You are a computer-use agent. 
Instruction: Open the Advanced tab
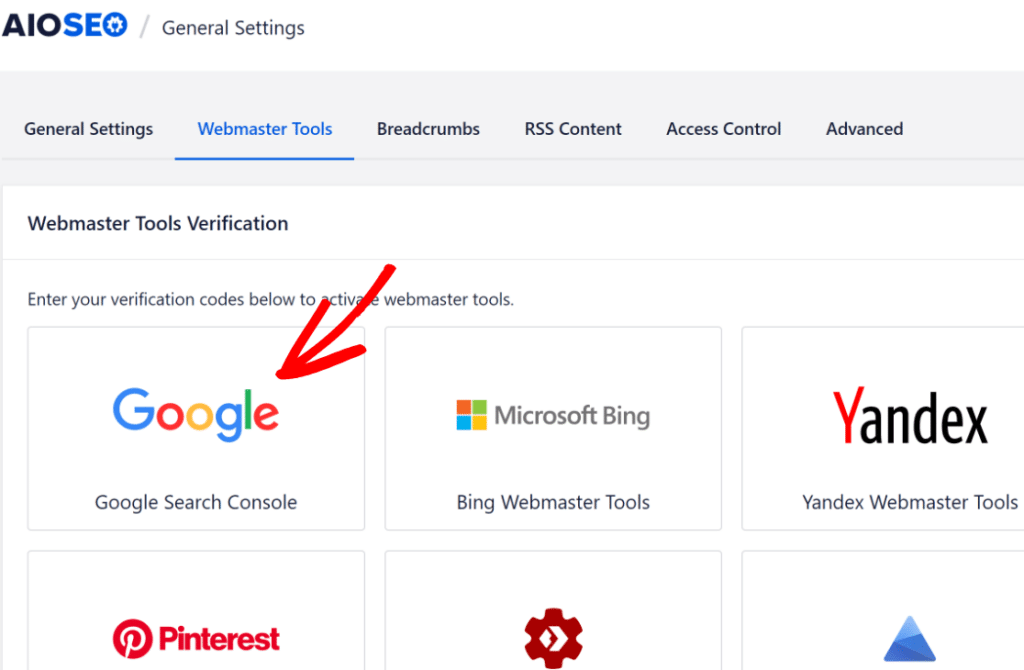tap(864, 129)
